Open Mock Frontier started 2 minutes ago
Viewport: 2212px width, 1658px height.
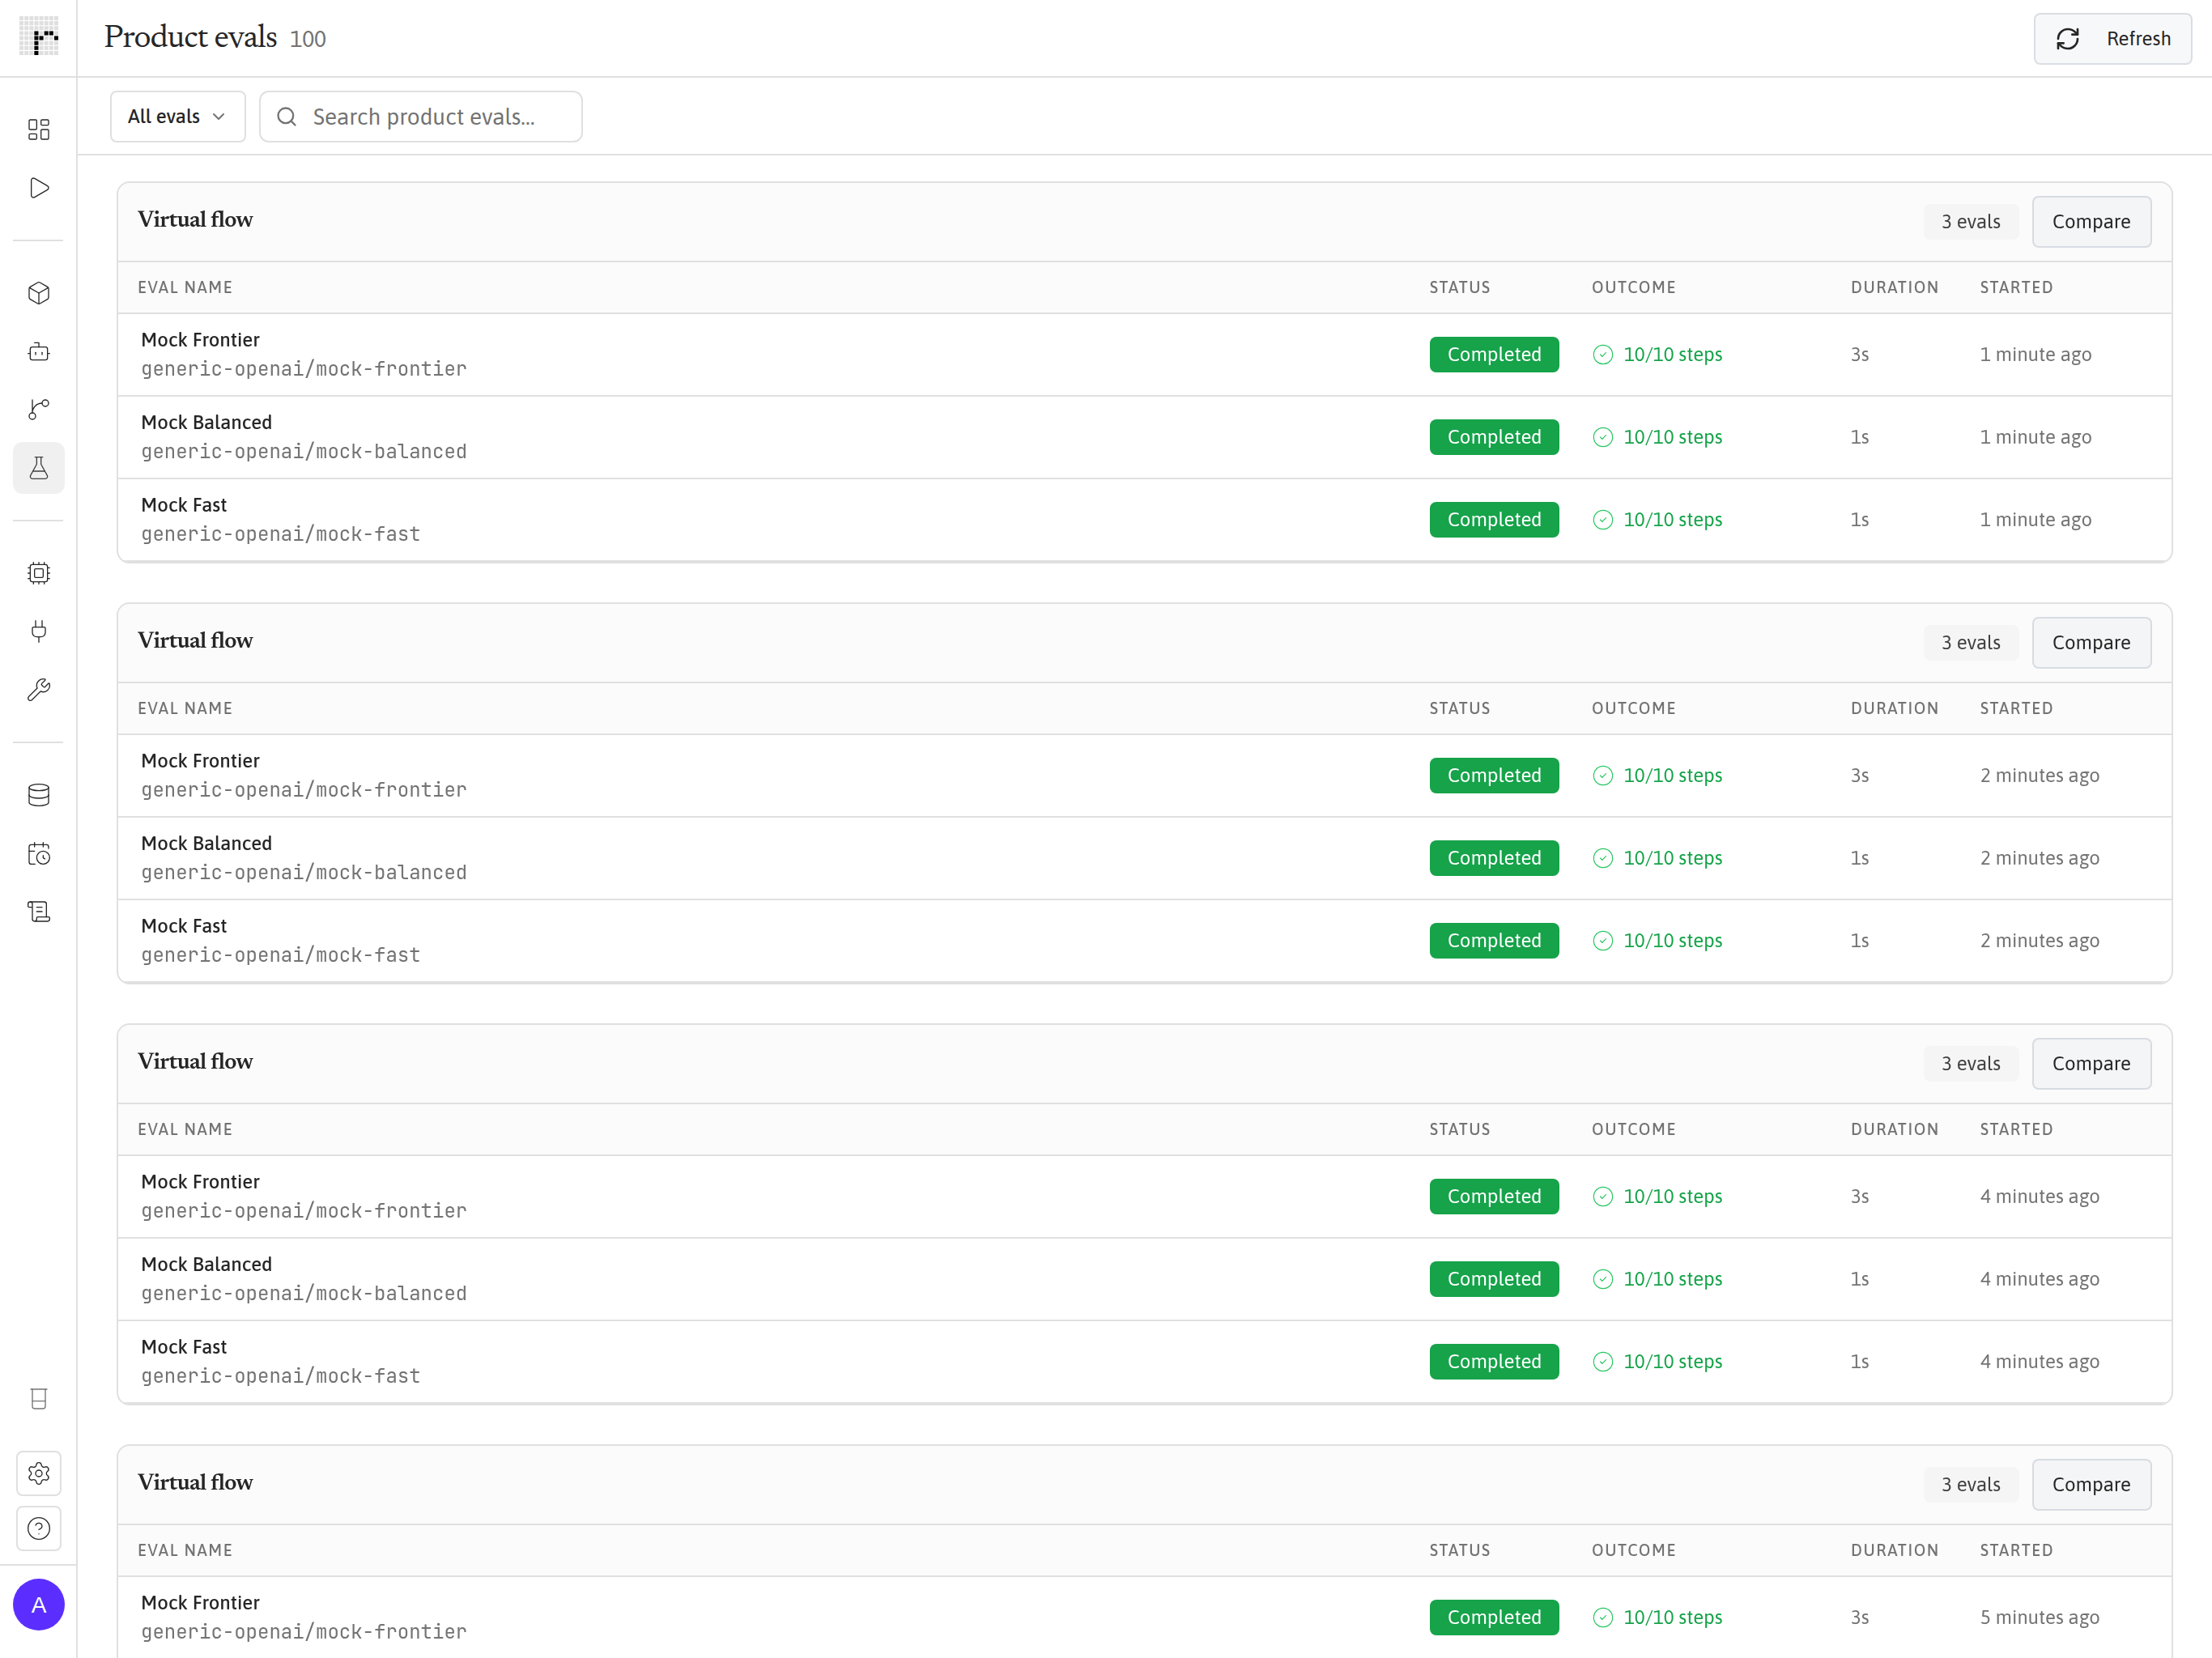(1144, 775)
